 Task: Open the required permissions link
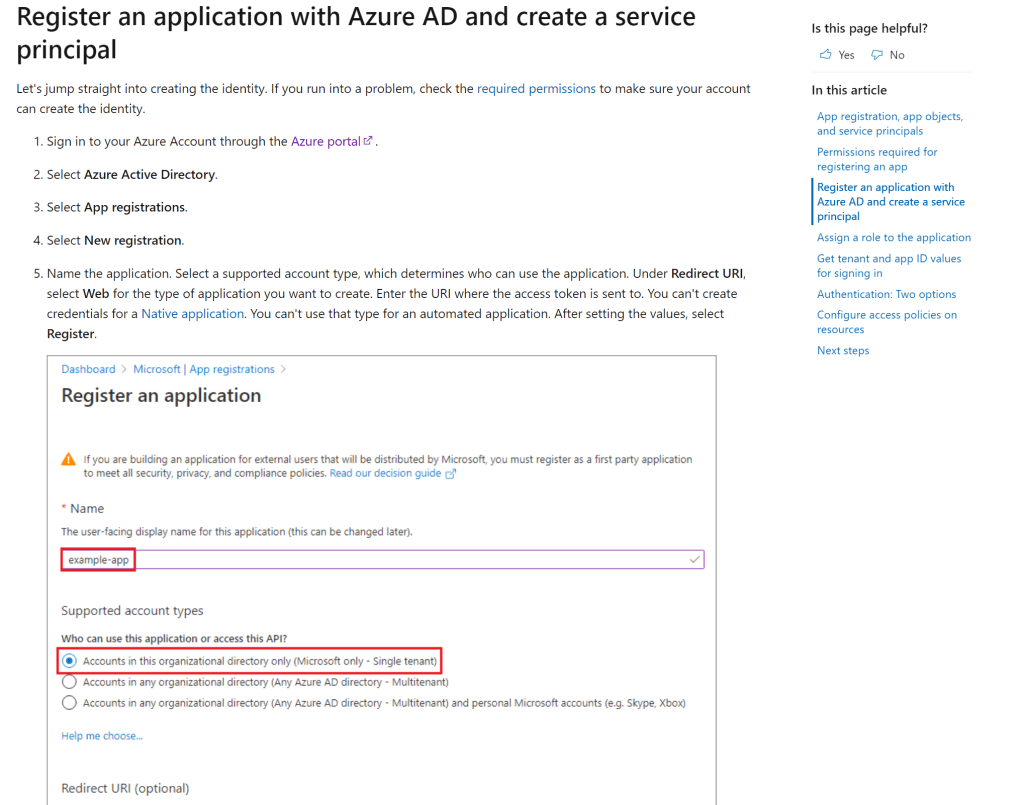[x=536, y=89]
